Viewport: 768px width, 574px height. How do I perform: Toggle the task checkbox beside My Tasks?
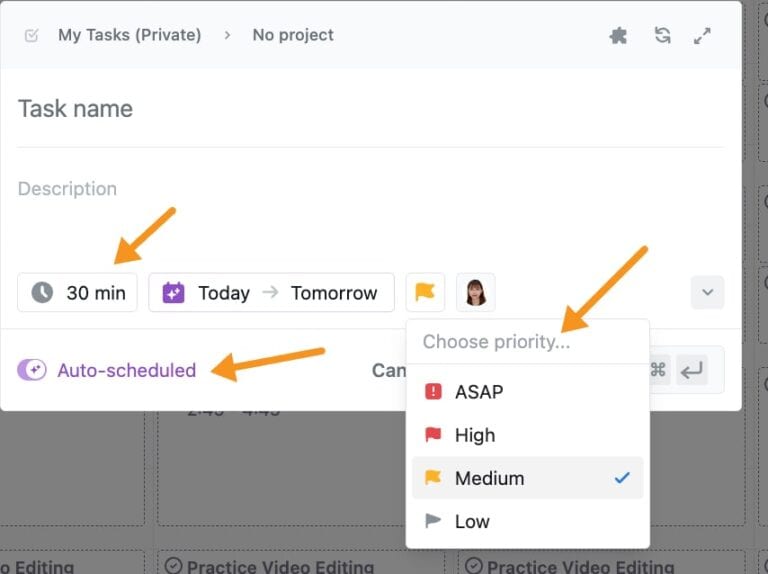[x=32, y=35]
